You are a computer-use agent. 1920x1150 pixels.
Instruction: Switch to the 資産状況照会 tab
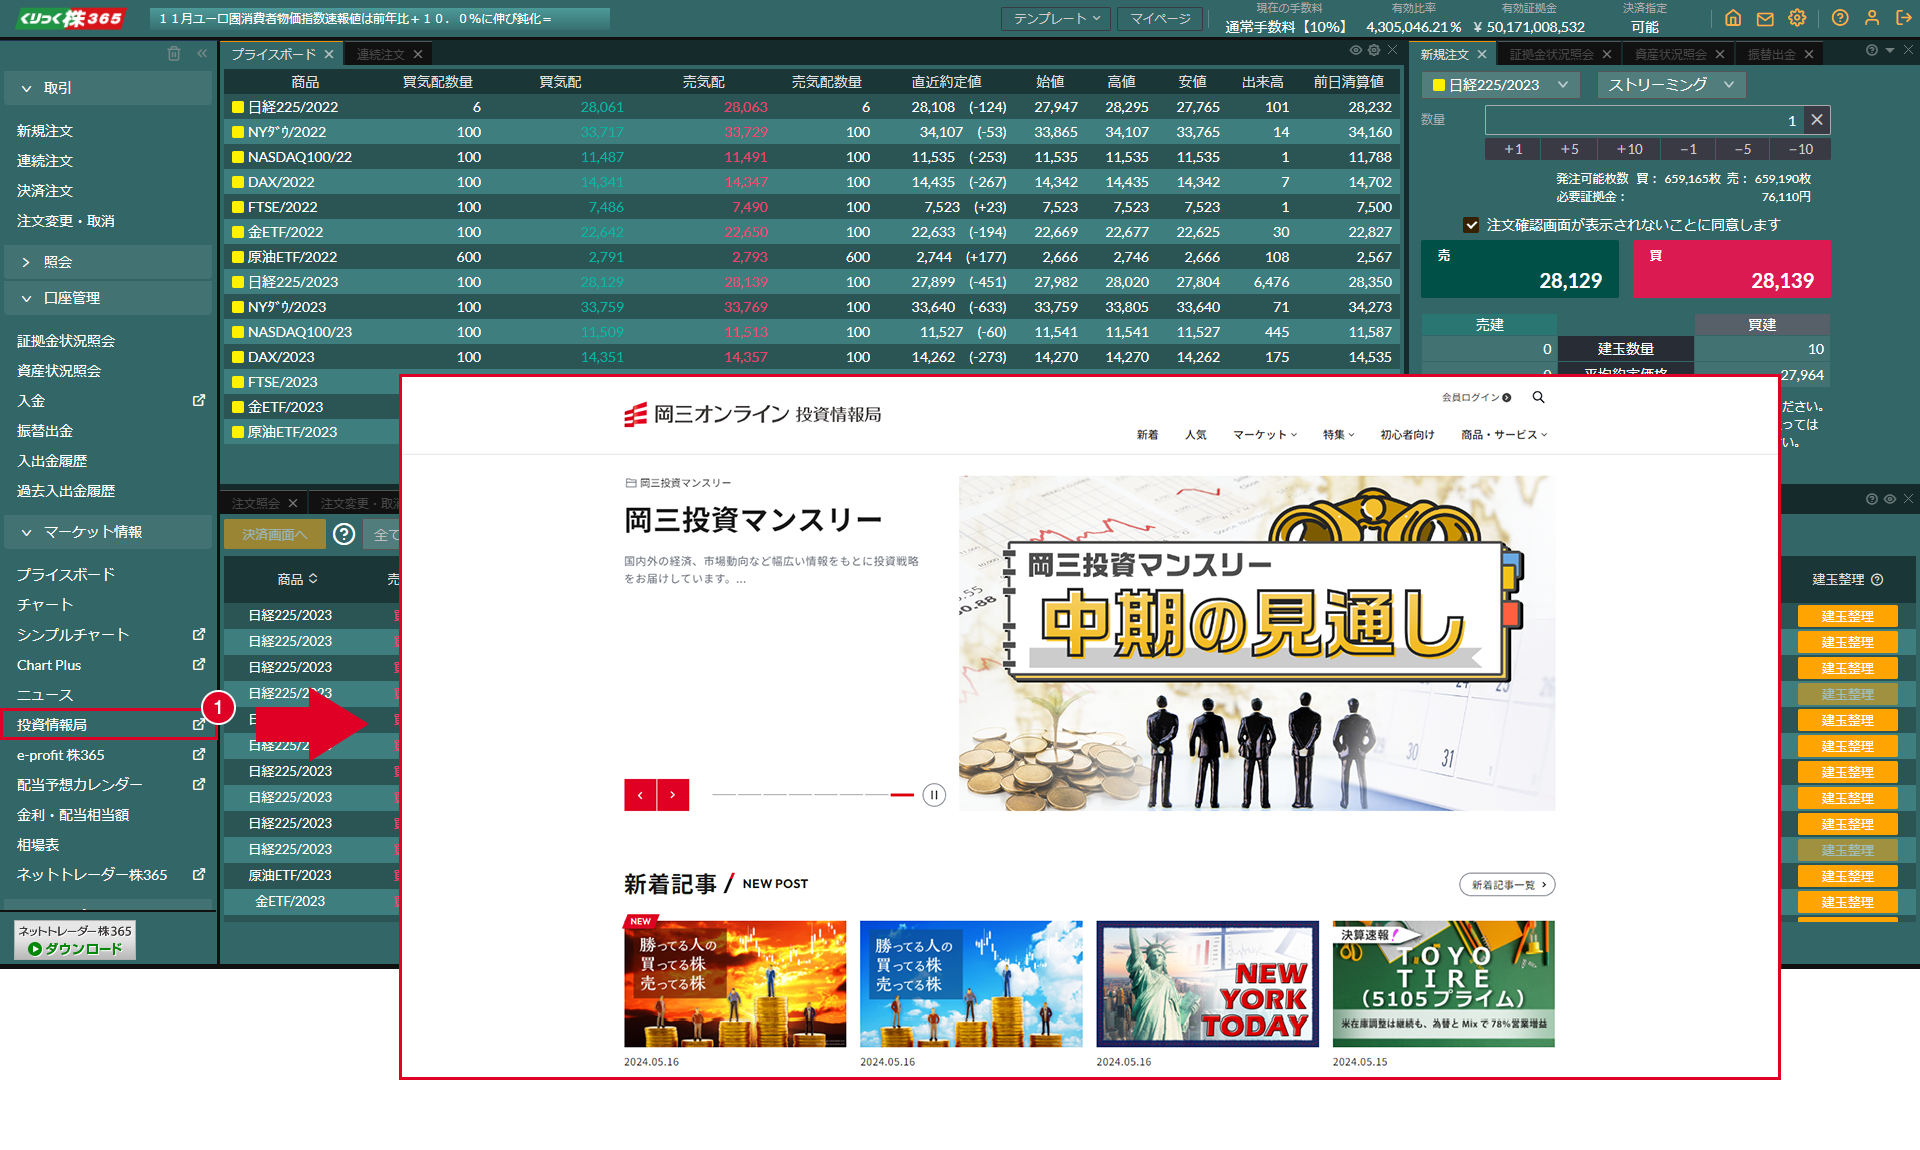(x=1670, y=54)
